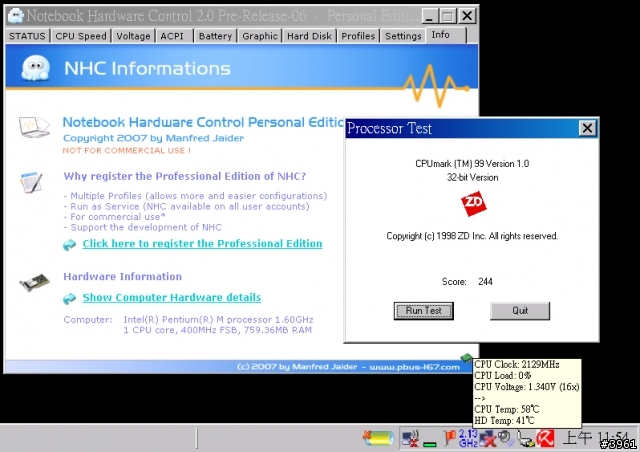
Task: Click the green bar tray icon
Action: (429, 444)
